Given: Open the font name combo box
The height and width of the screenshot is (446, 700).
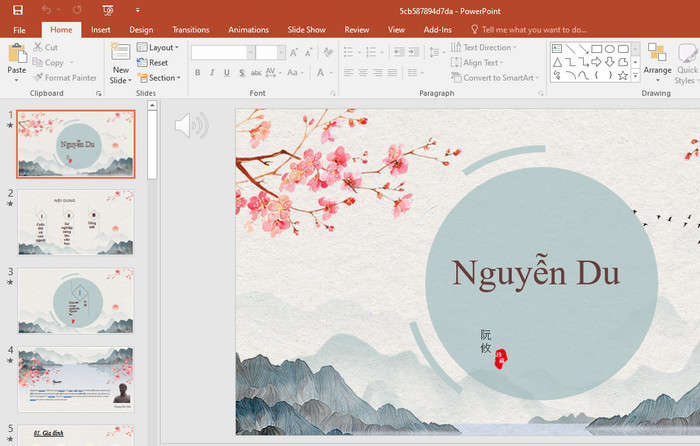Looking at the screenshot, I should pyautogui.click(x=221, y=52).
